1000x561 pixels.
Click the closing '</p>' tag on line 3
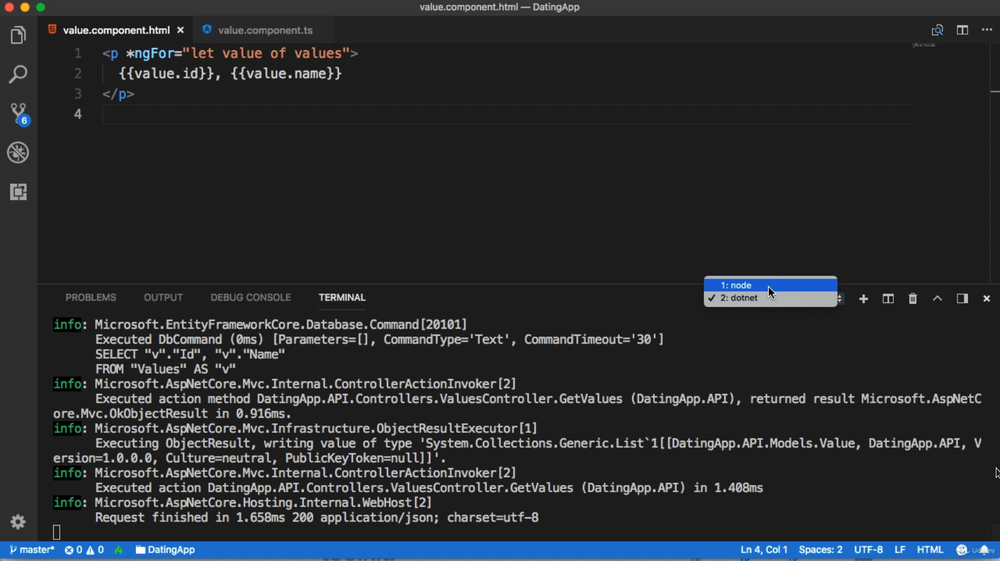pyautogui.click(x=118, y=94)
